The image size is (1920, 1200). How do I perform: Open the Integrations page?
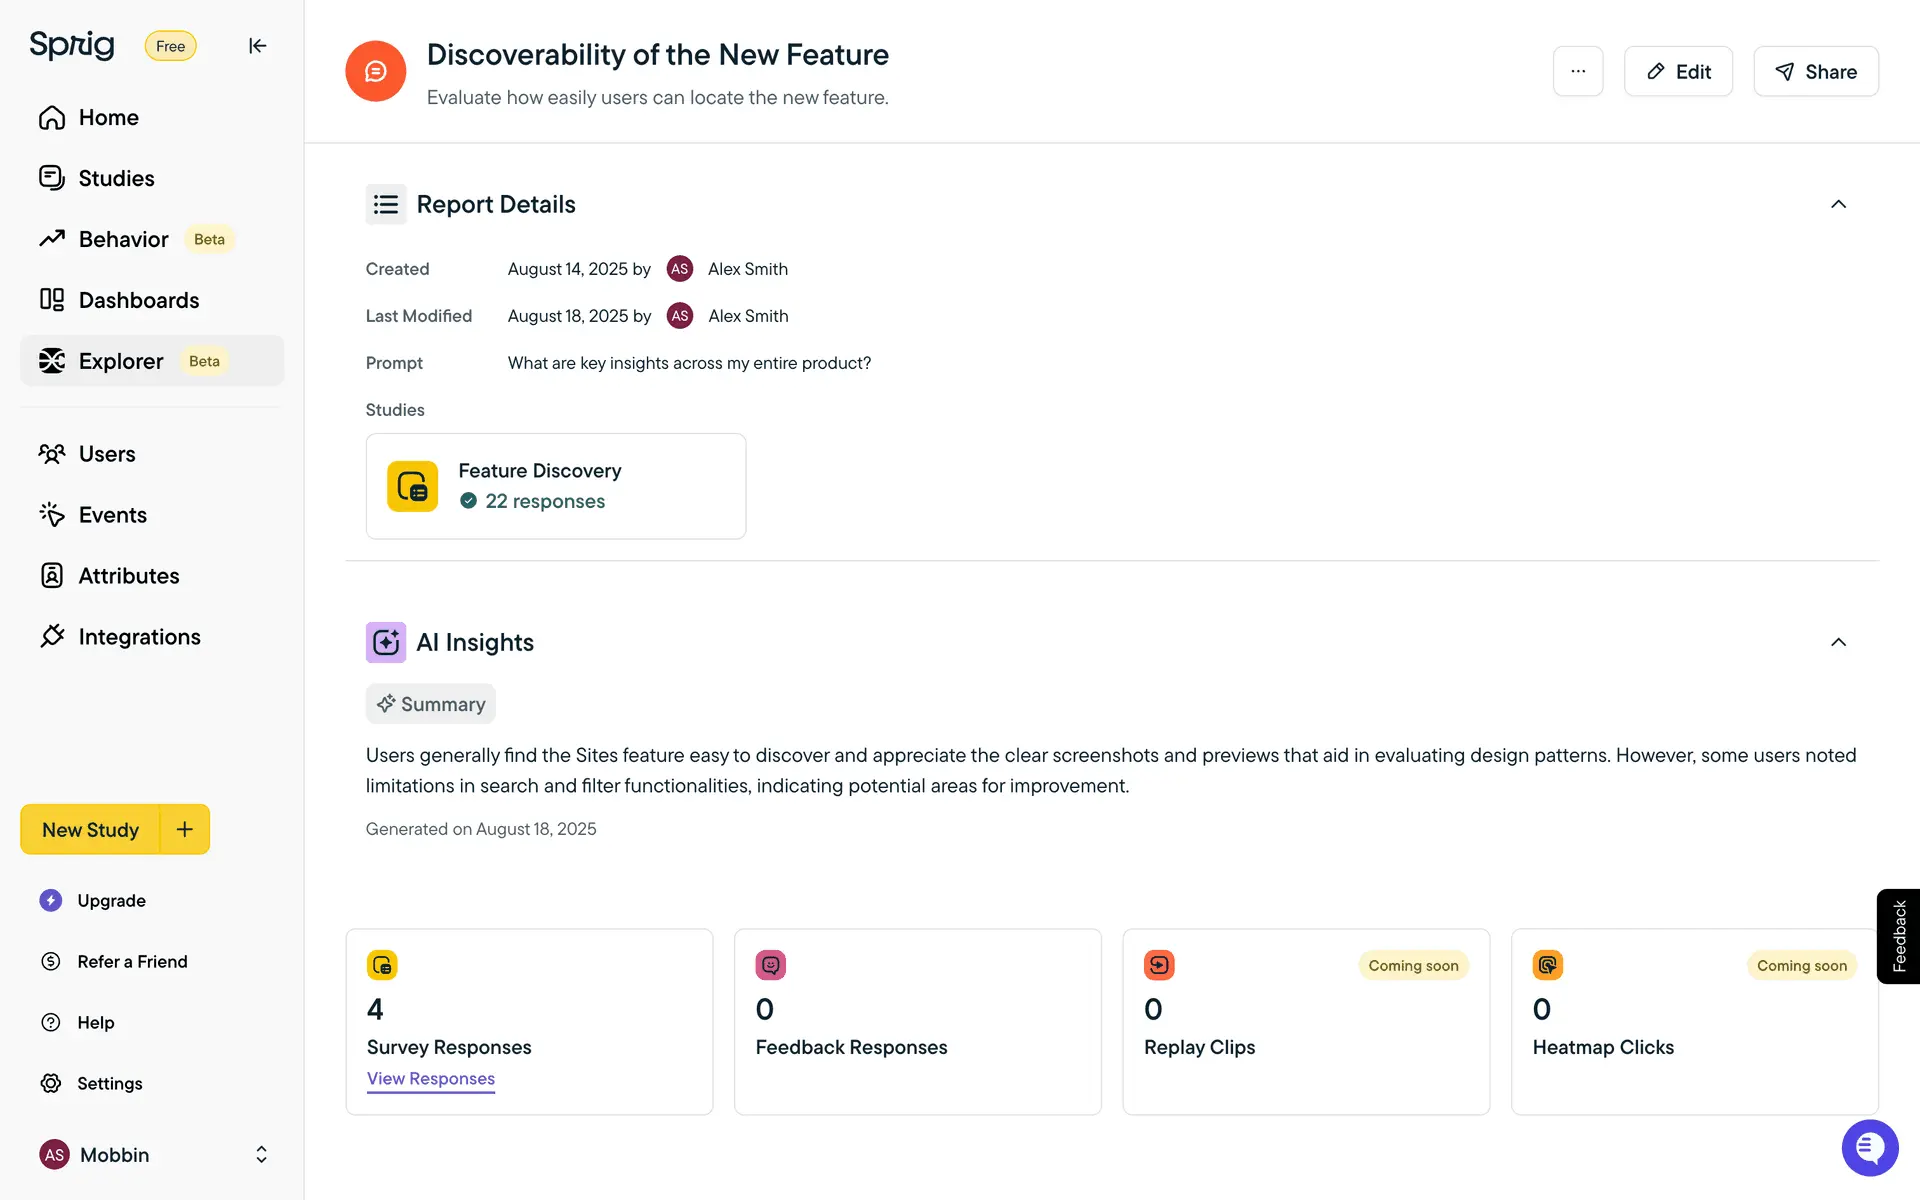tap(139, 637)
